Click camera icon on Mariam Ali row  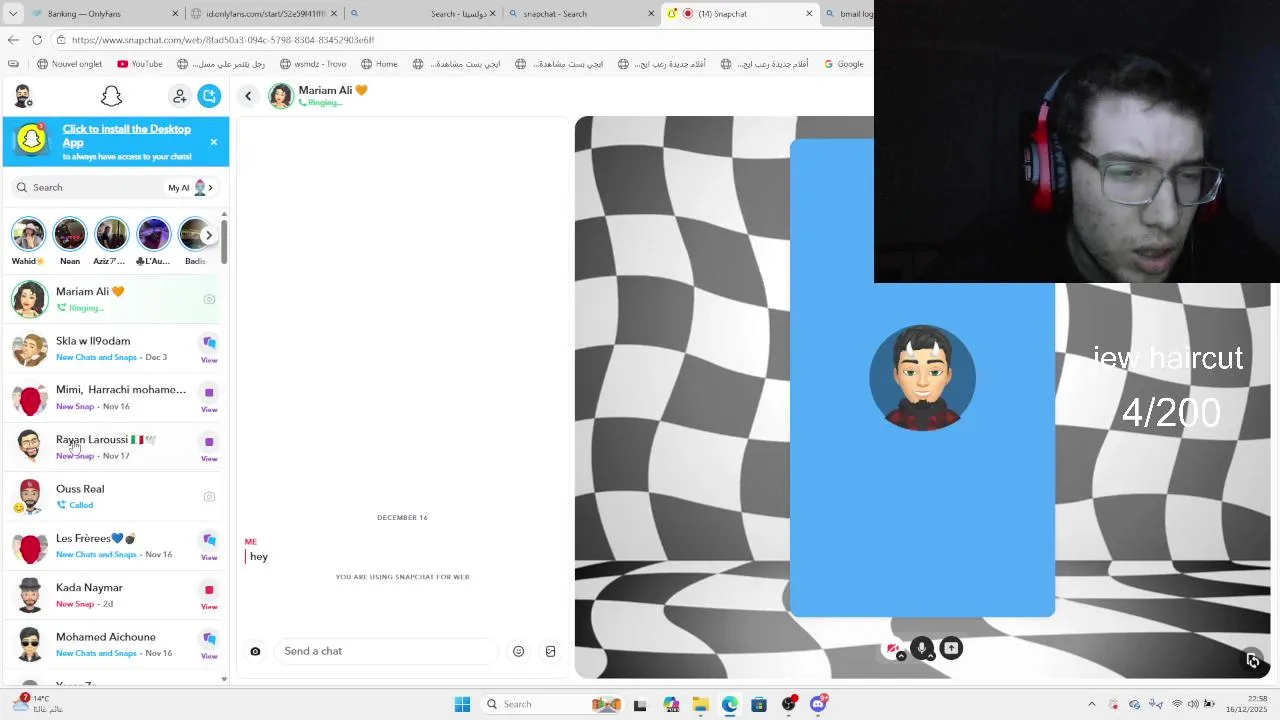click(x=209, y=299)
